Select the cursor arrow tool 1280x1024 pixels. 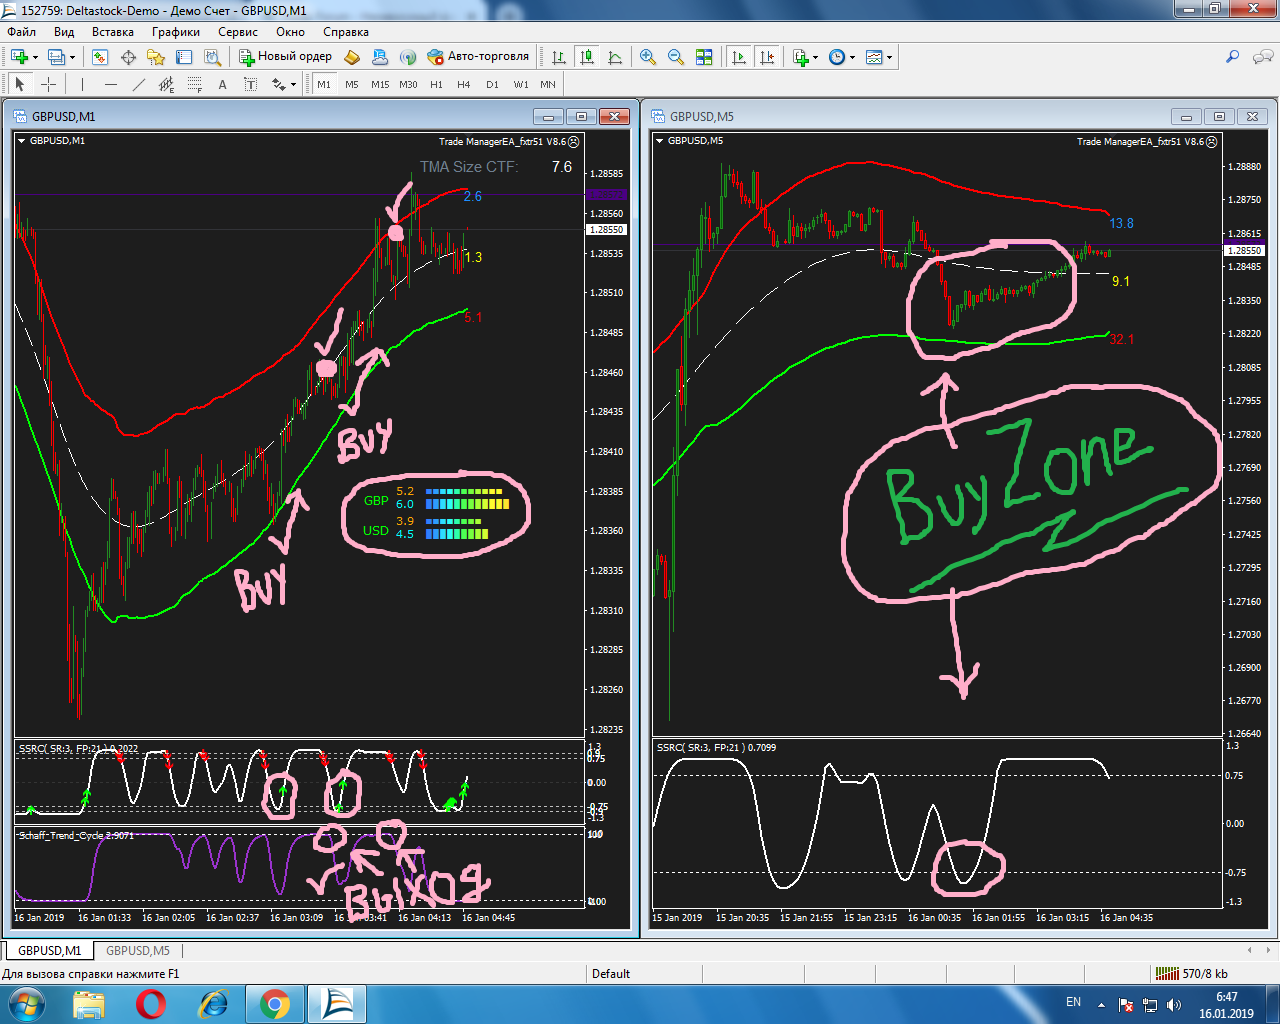pos(20,84)
